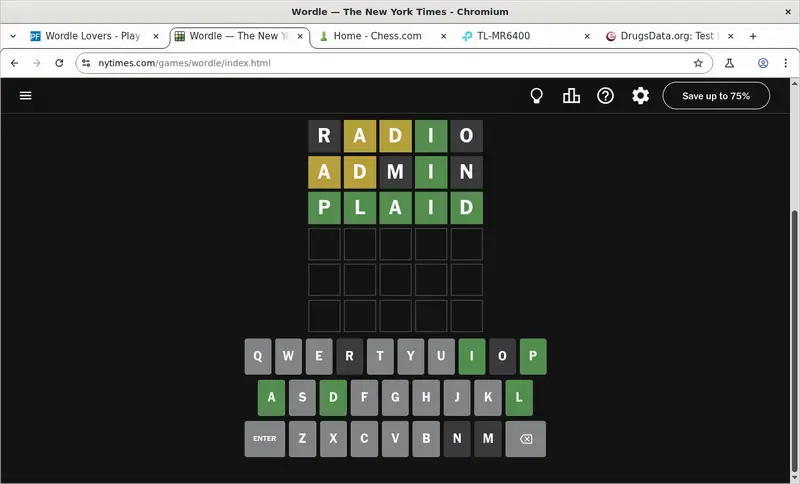Close the Chess.com tab

pyautogui.click(x=443, y=36)
